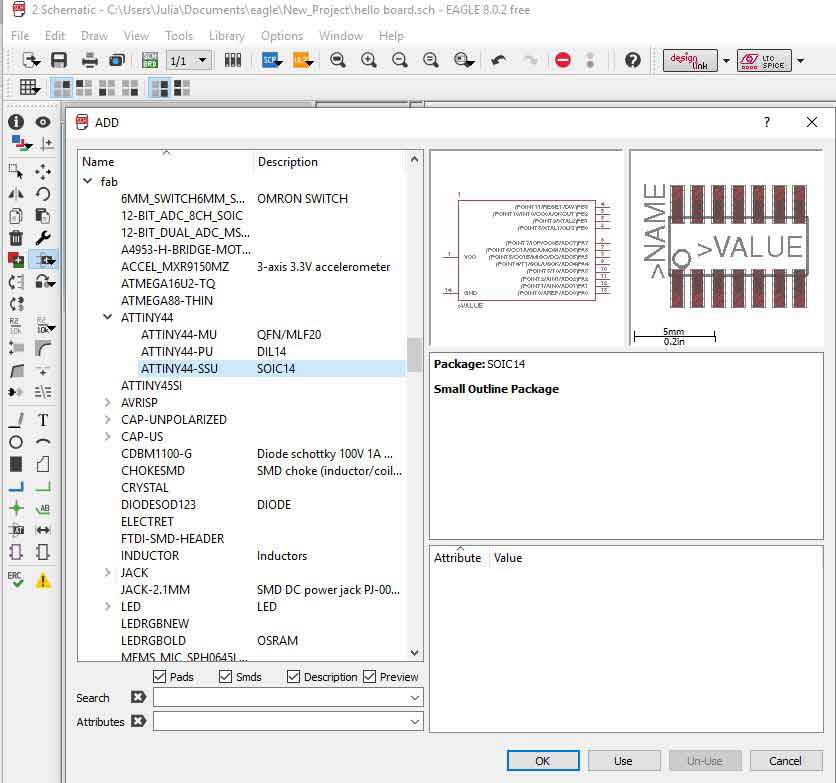Open the SCR script icon

point(271,60)
